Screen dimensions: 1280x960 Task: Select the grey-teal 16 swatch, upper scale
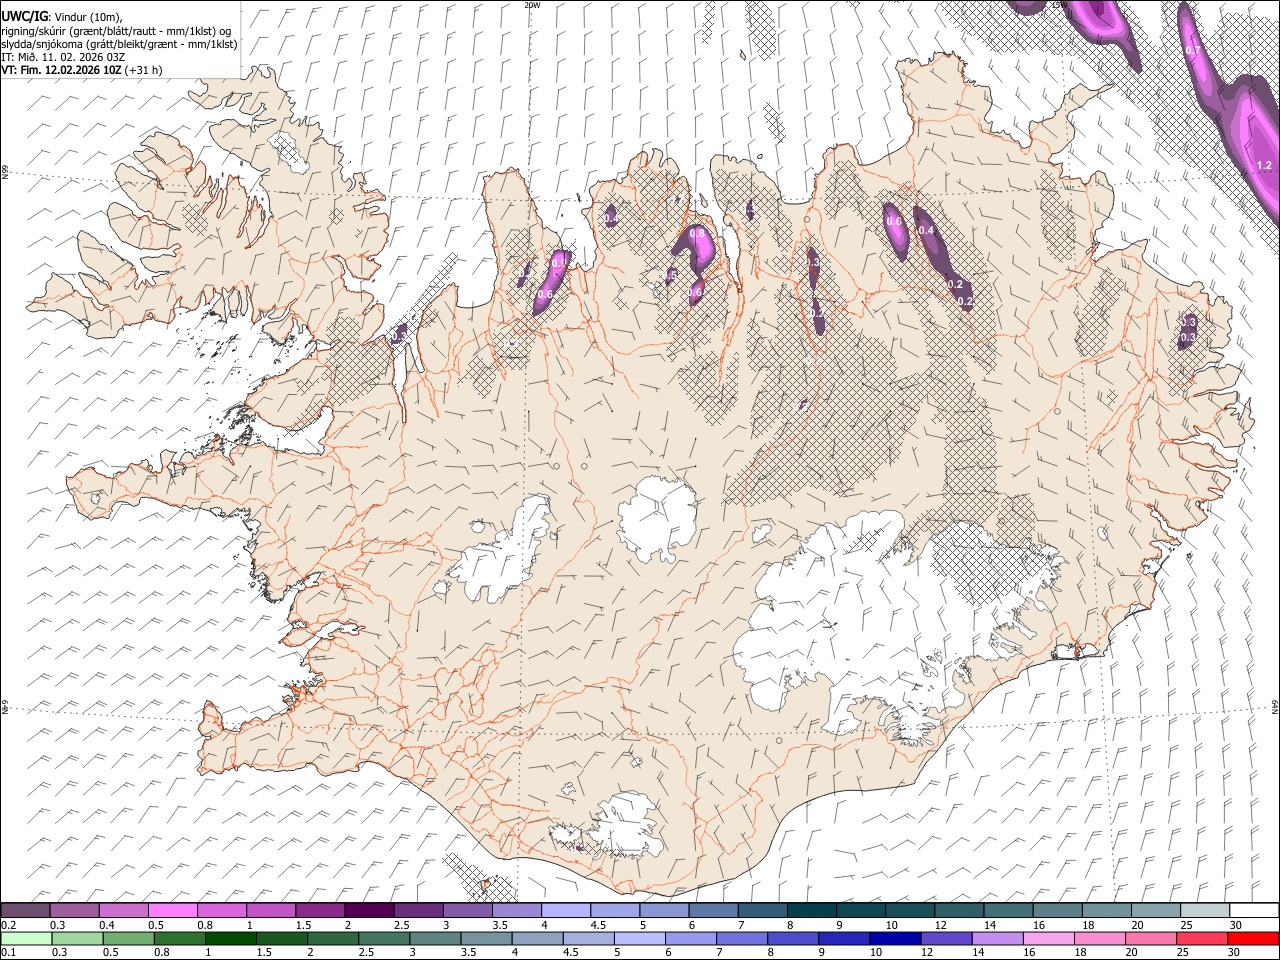tap(1057, 910)
